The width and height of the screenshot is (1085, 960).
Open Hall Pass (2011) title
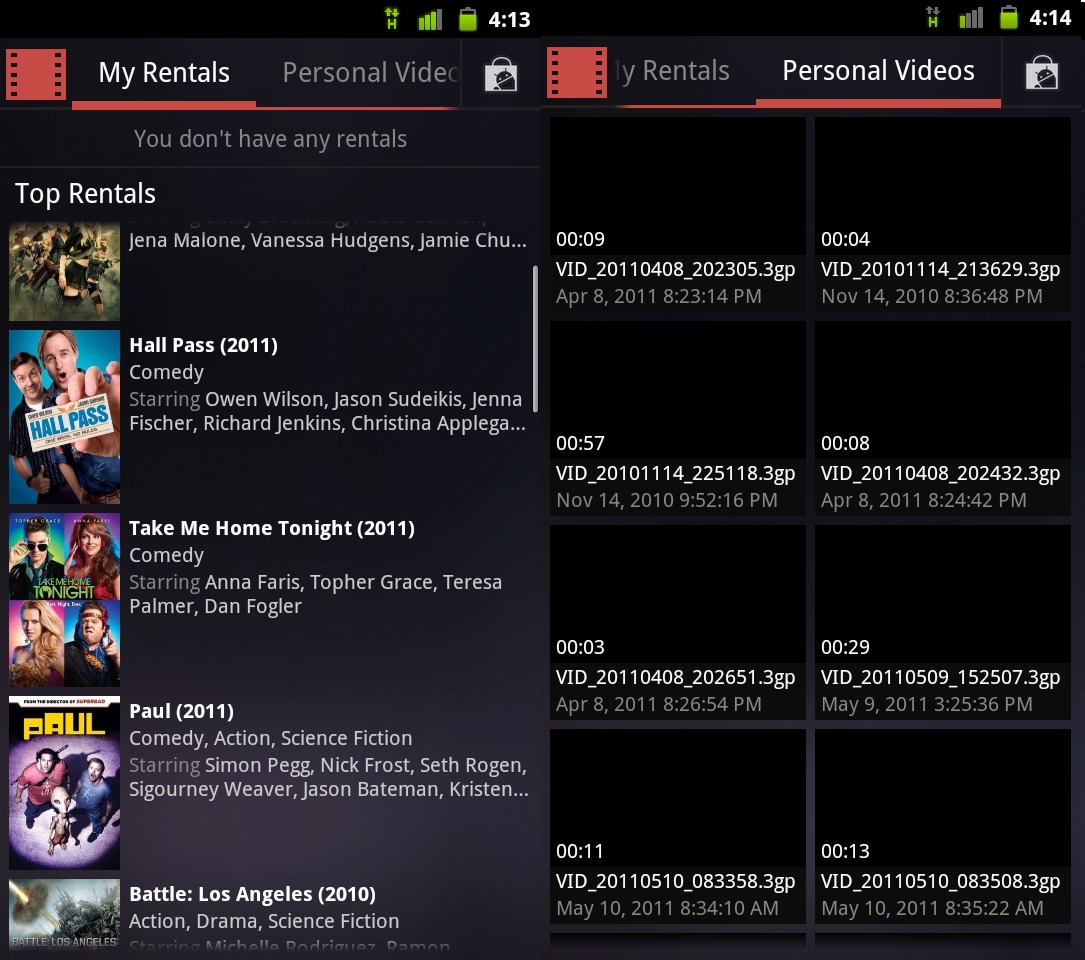click(x=203, y=345)
